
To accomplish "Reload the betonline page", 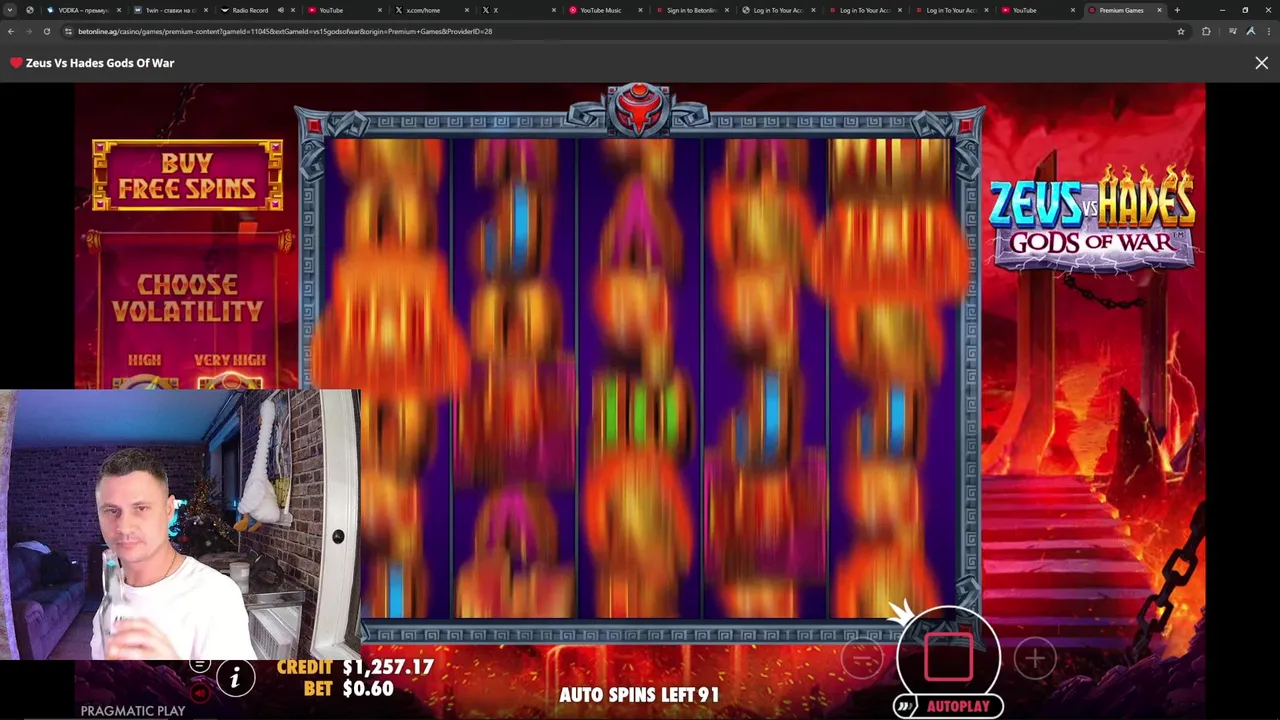I will [46, 31].
